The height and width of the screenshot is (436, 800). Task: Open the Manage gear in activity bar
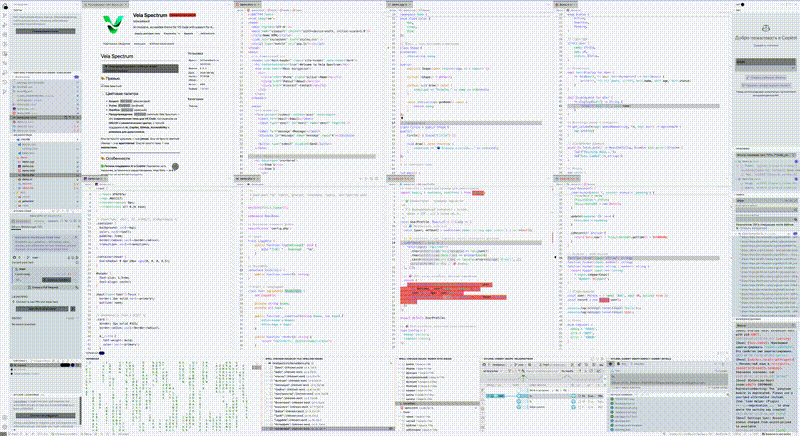[5, 427]
